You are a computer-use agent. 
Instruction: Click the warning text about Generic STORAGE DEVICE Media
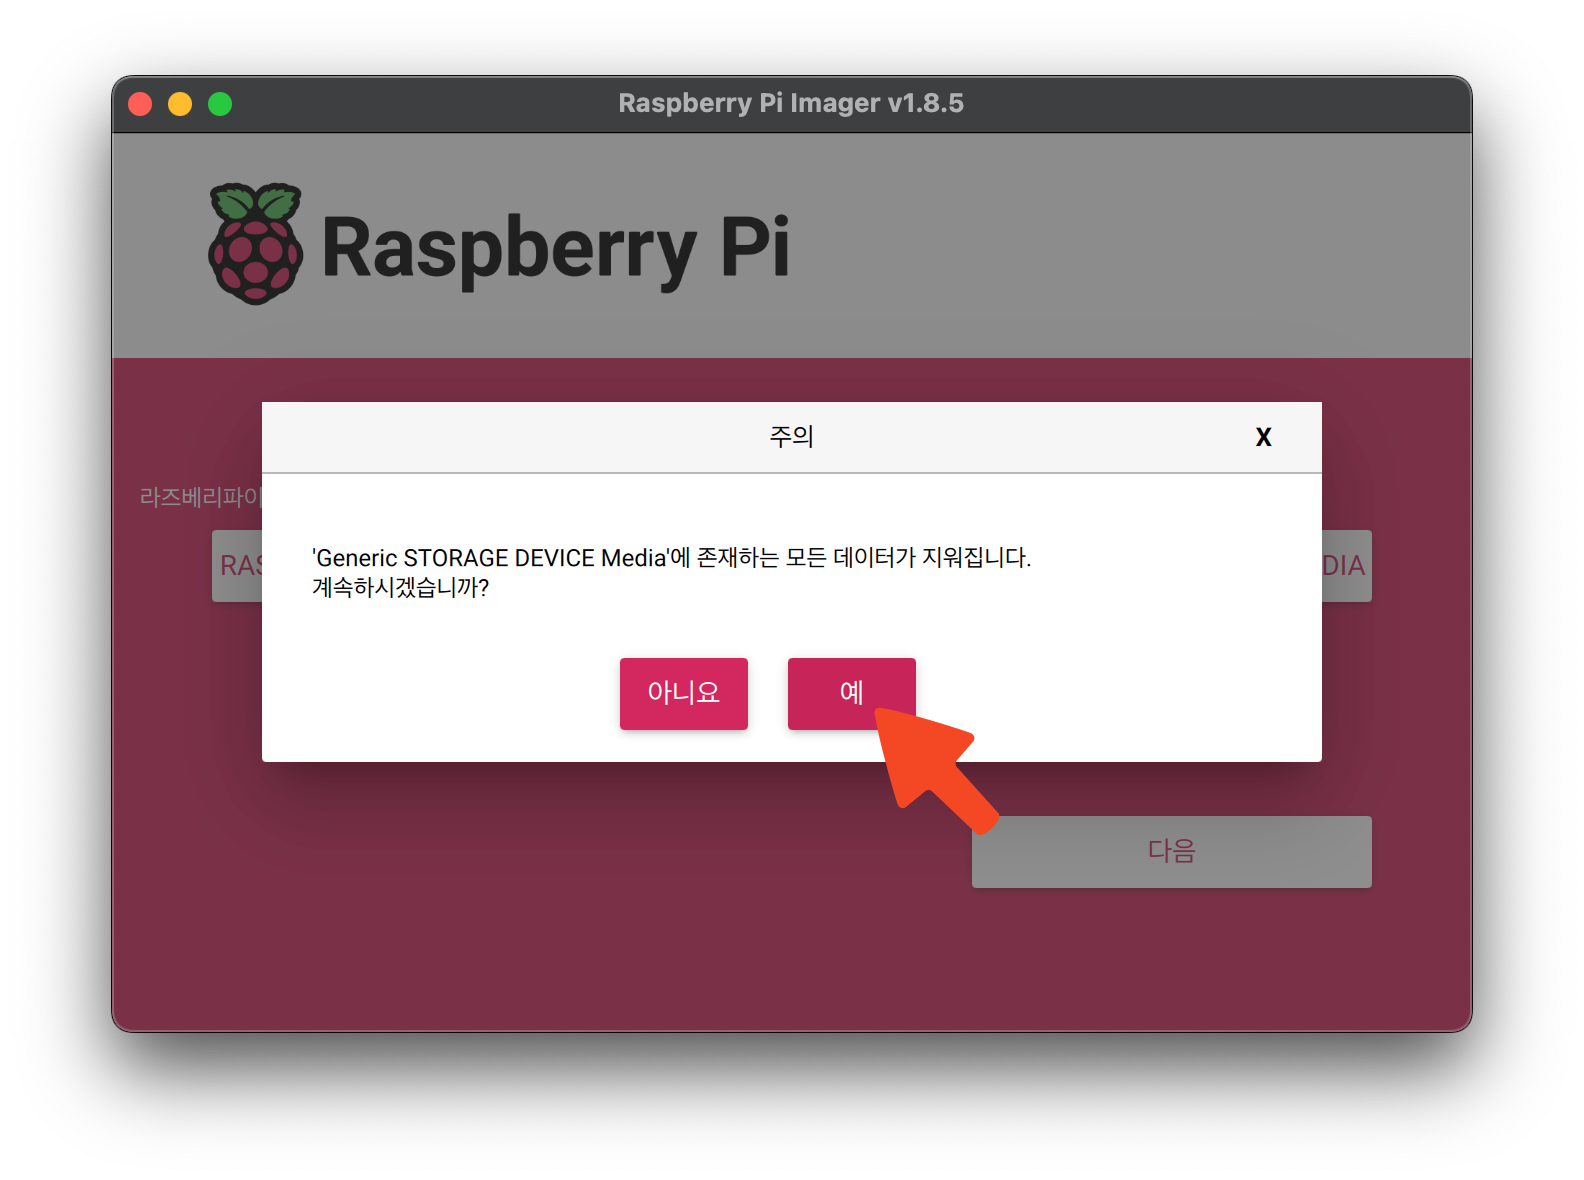point(671,557)
